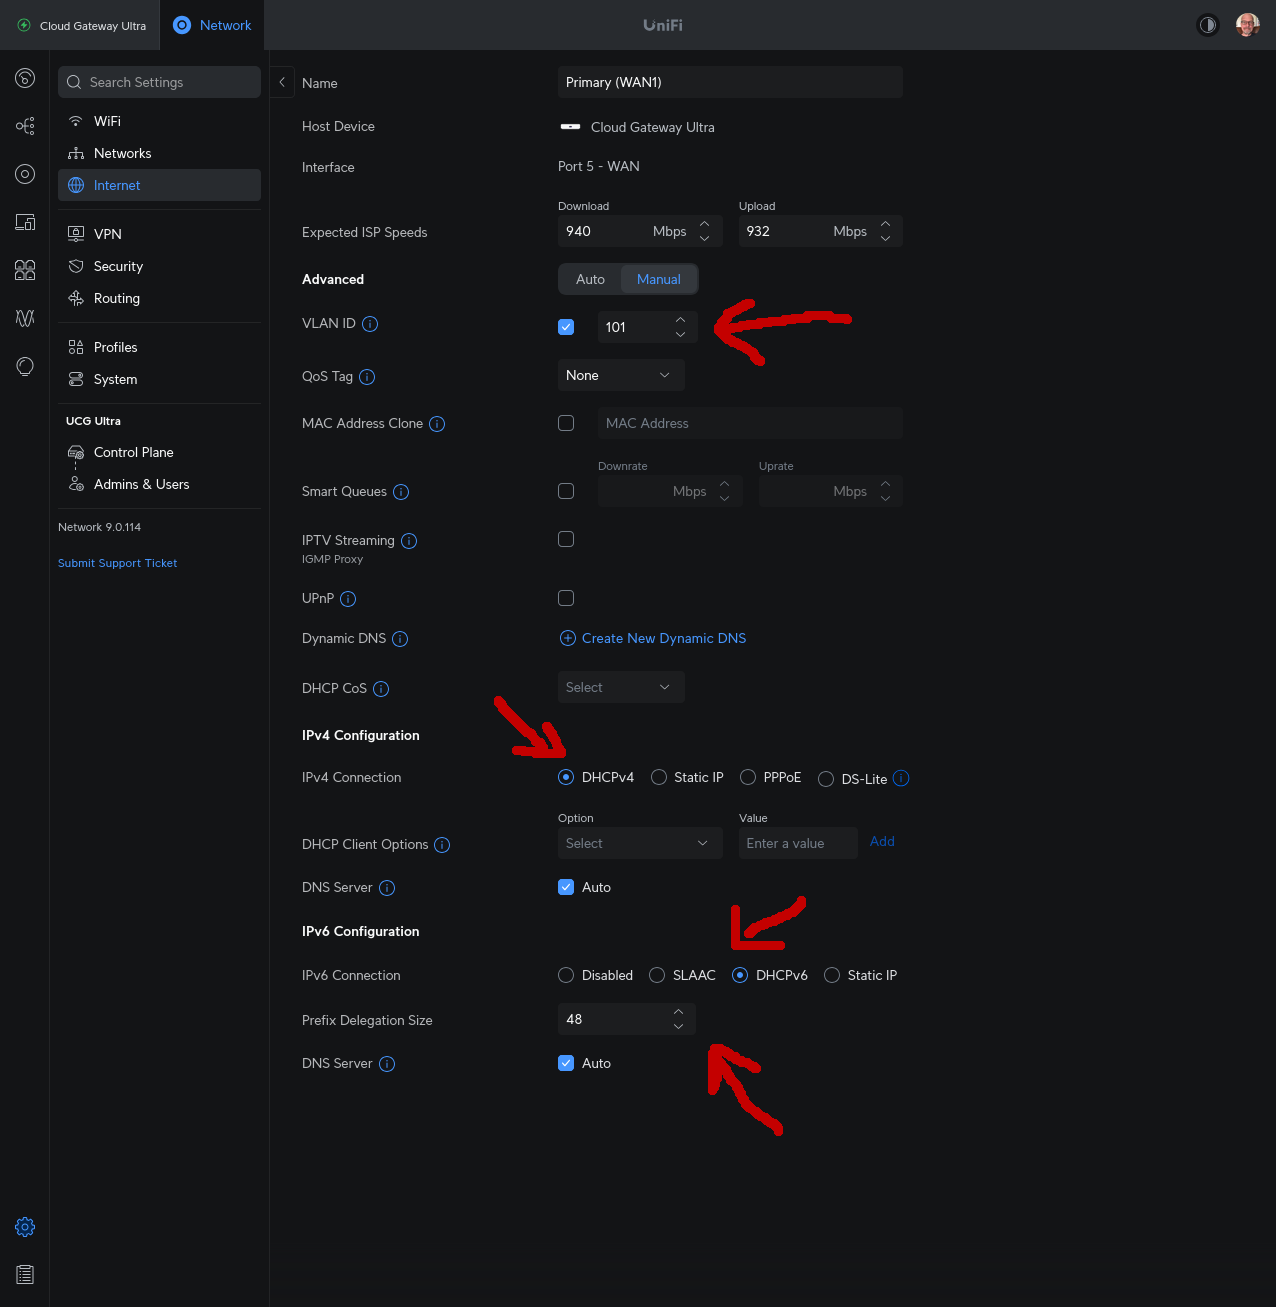This screenshot has height=1307, width=1276.
Task: Switch Advanced mode to Manual
Action: (659, 279)
